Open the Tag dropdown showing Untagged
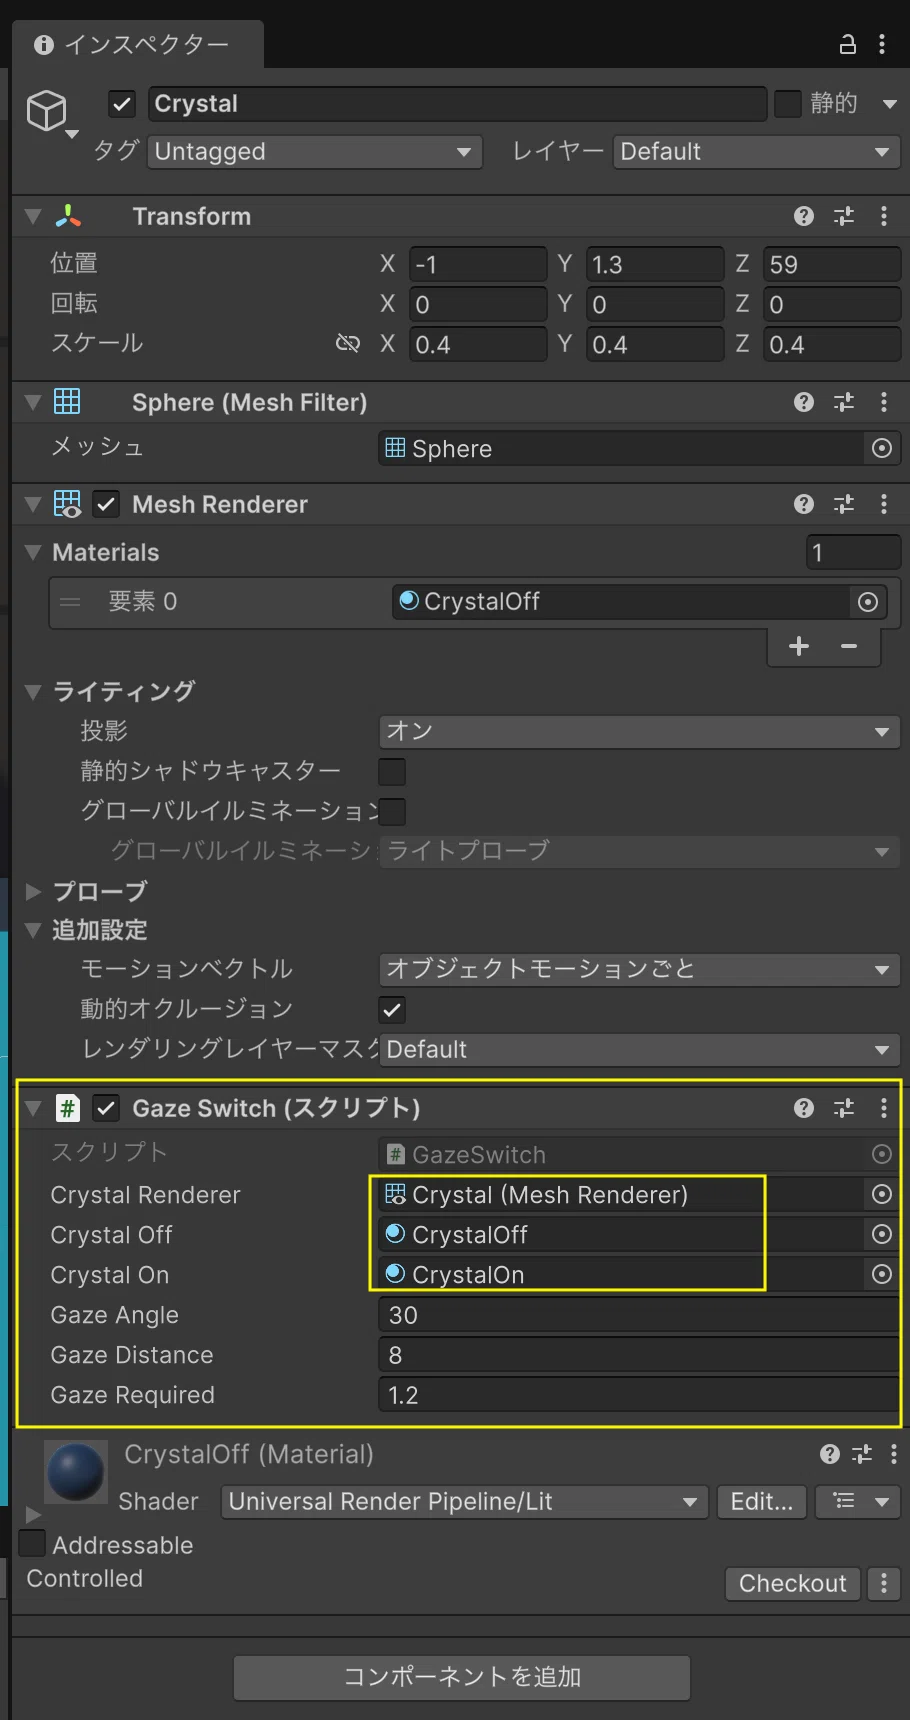 click(315, 152)
